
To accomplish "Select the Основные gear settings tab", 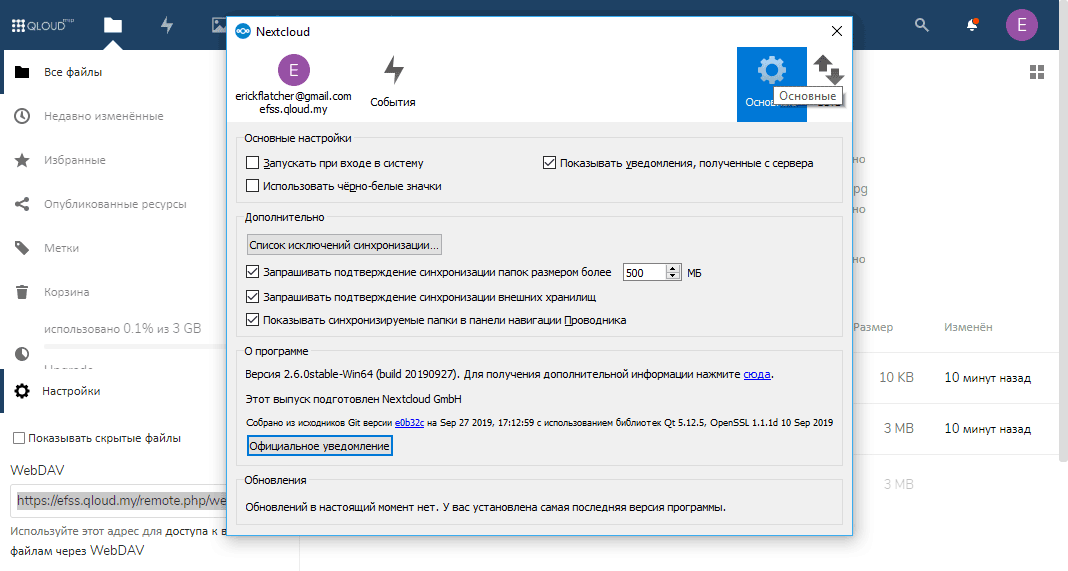I will click(772, 84).
